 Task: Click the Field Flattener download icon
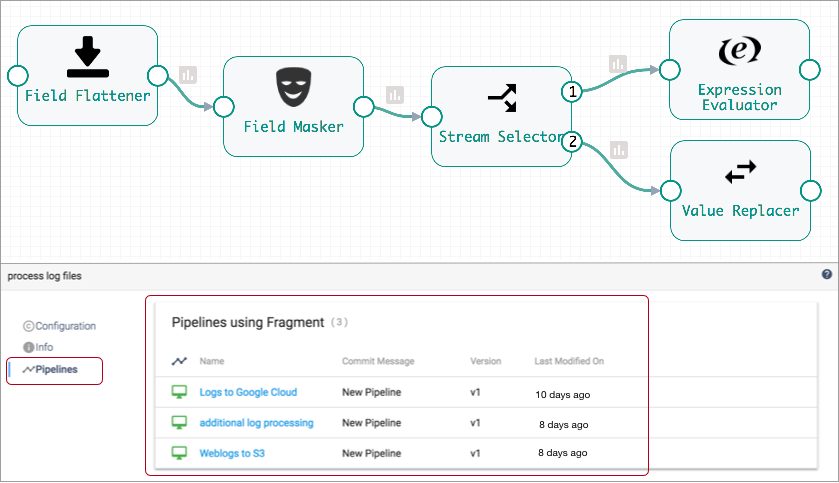(x=88, y=57)
